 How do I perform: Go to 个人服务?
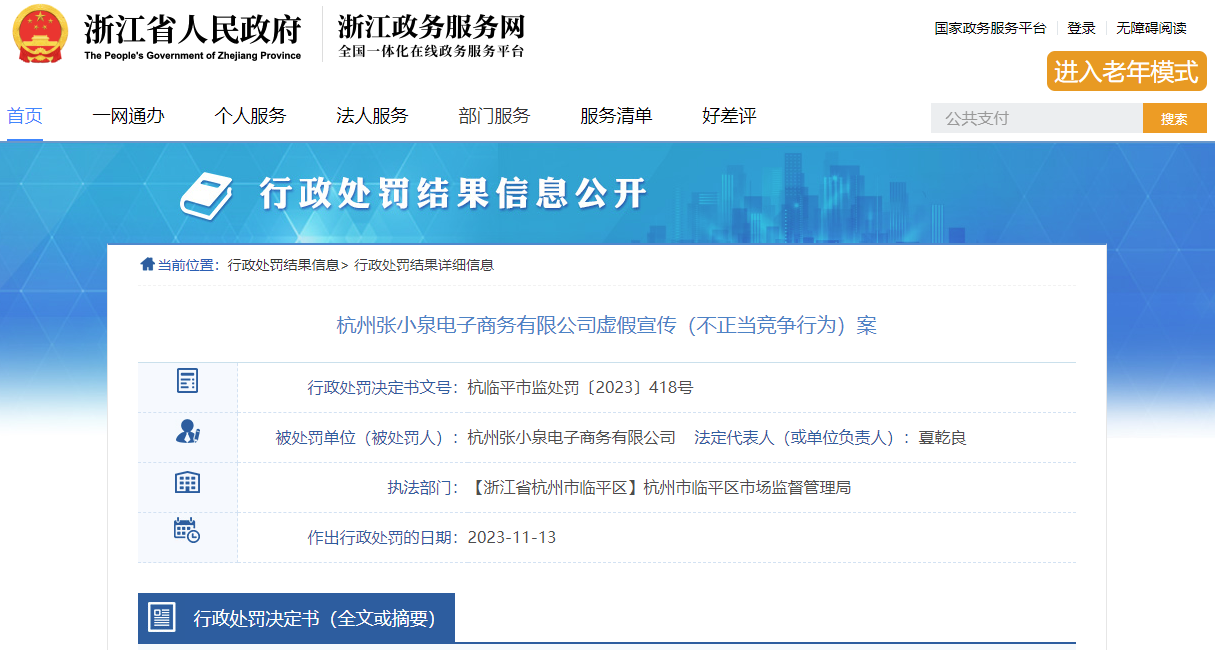[250, 116]
